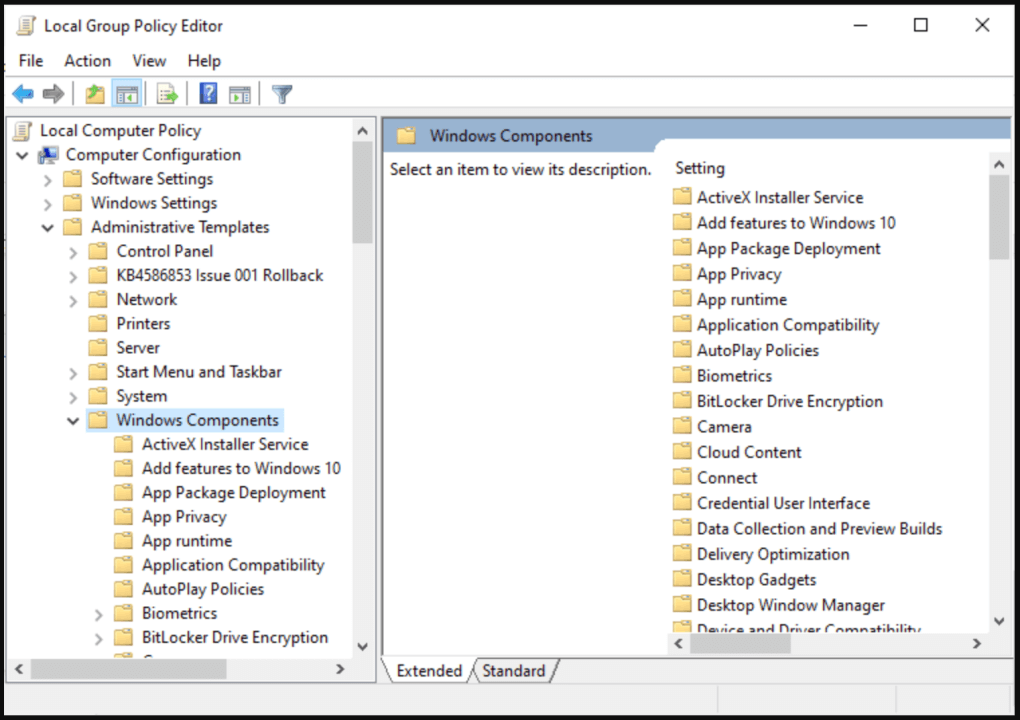Screen dimensions: 1020x720
Task: Click the Filter icon in the toolbar
Action: (282, 93)
